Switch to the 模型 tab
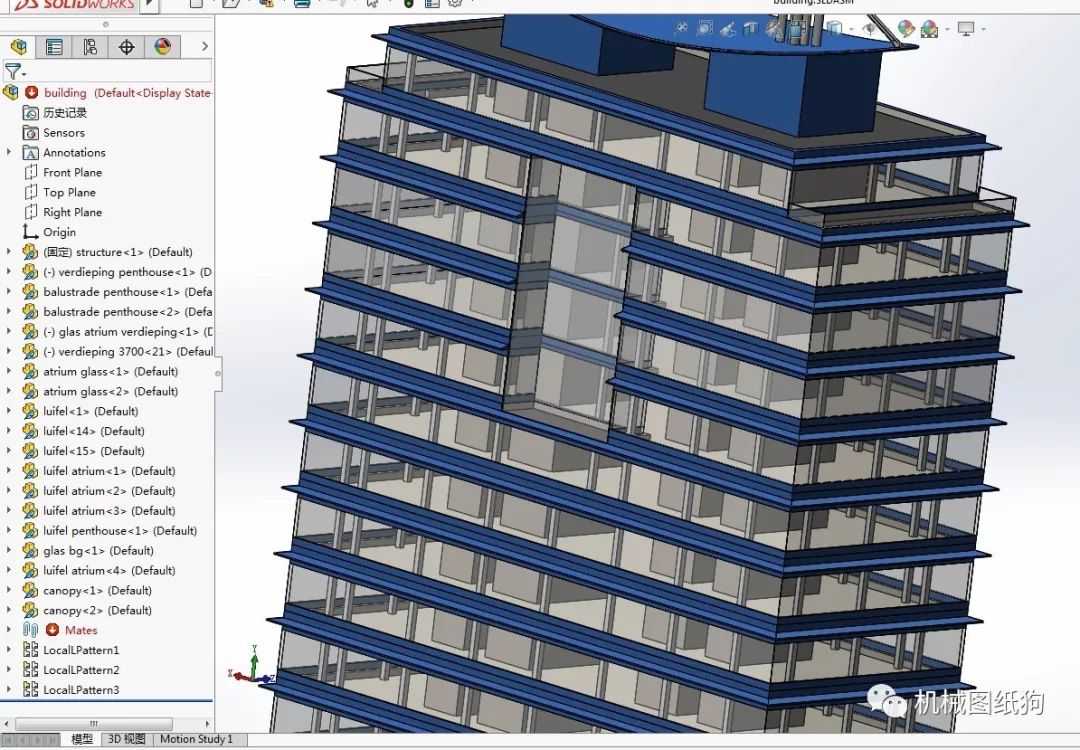The image size is (1080, 750). 82,739
